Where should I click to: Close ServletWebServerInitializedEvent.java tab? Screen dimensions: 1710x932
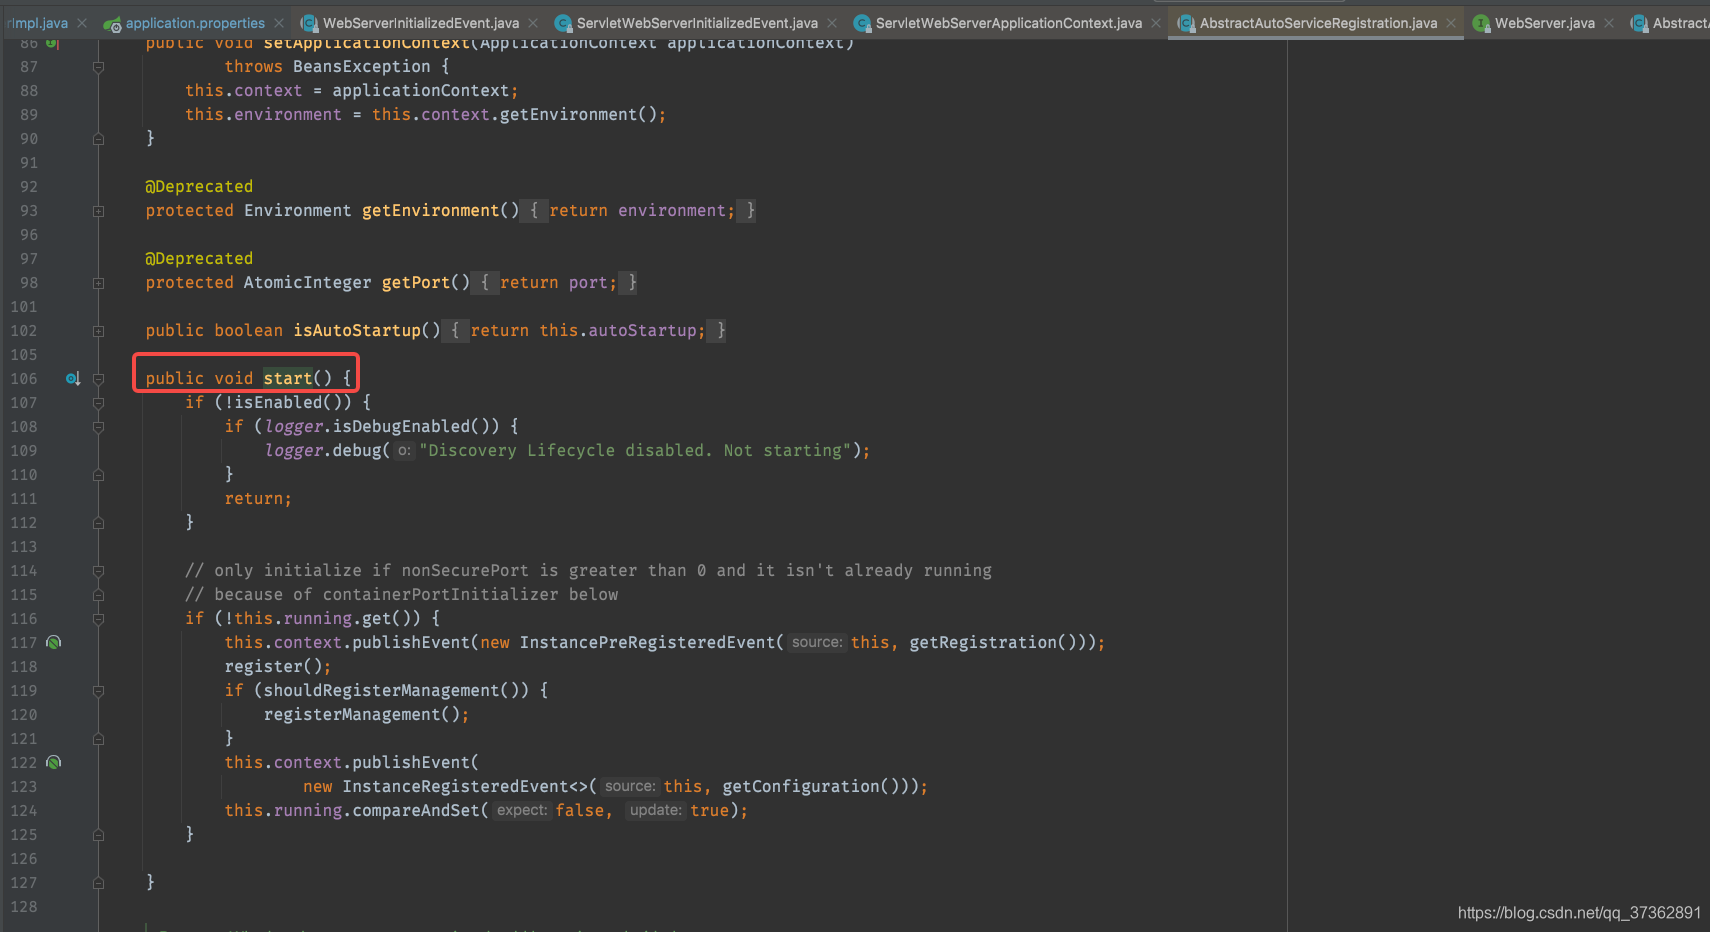click(x=832, y=23)
